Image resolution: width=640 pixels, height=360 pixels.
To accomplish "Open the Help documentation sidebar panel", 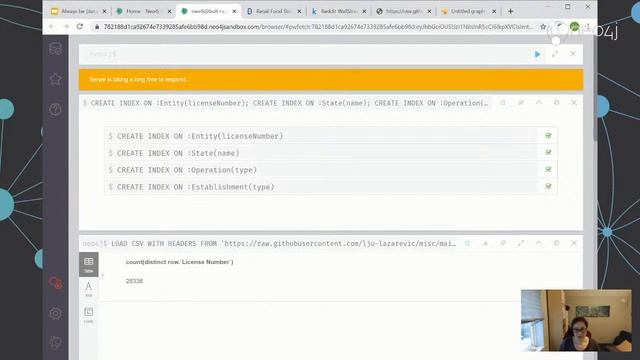I will (56, 109).
